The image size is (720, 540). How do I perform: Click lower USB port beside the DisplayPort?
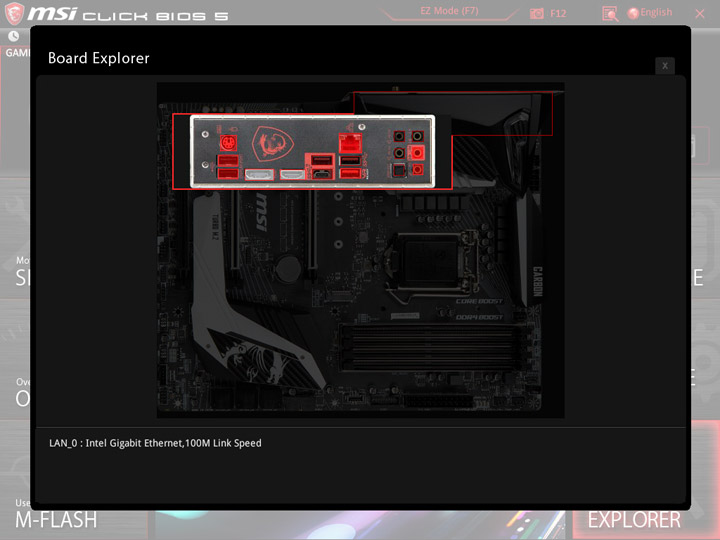pos(228,174)
